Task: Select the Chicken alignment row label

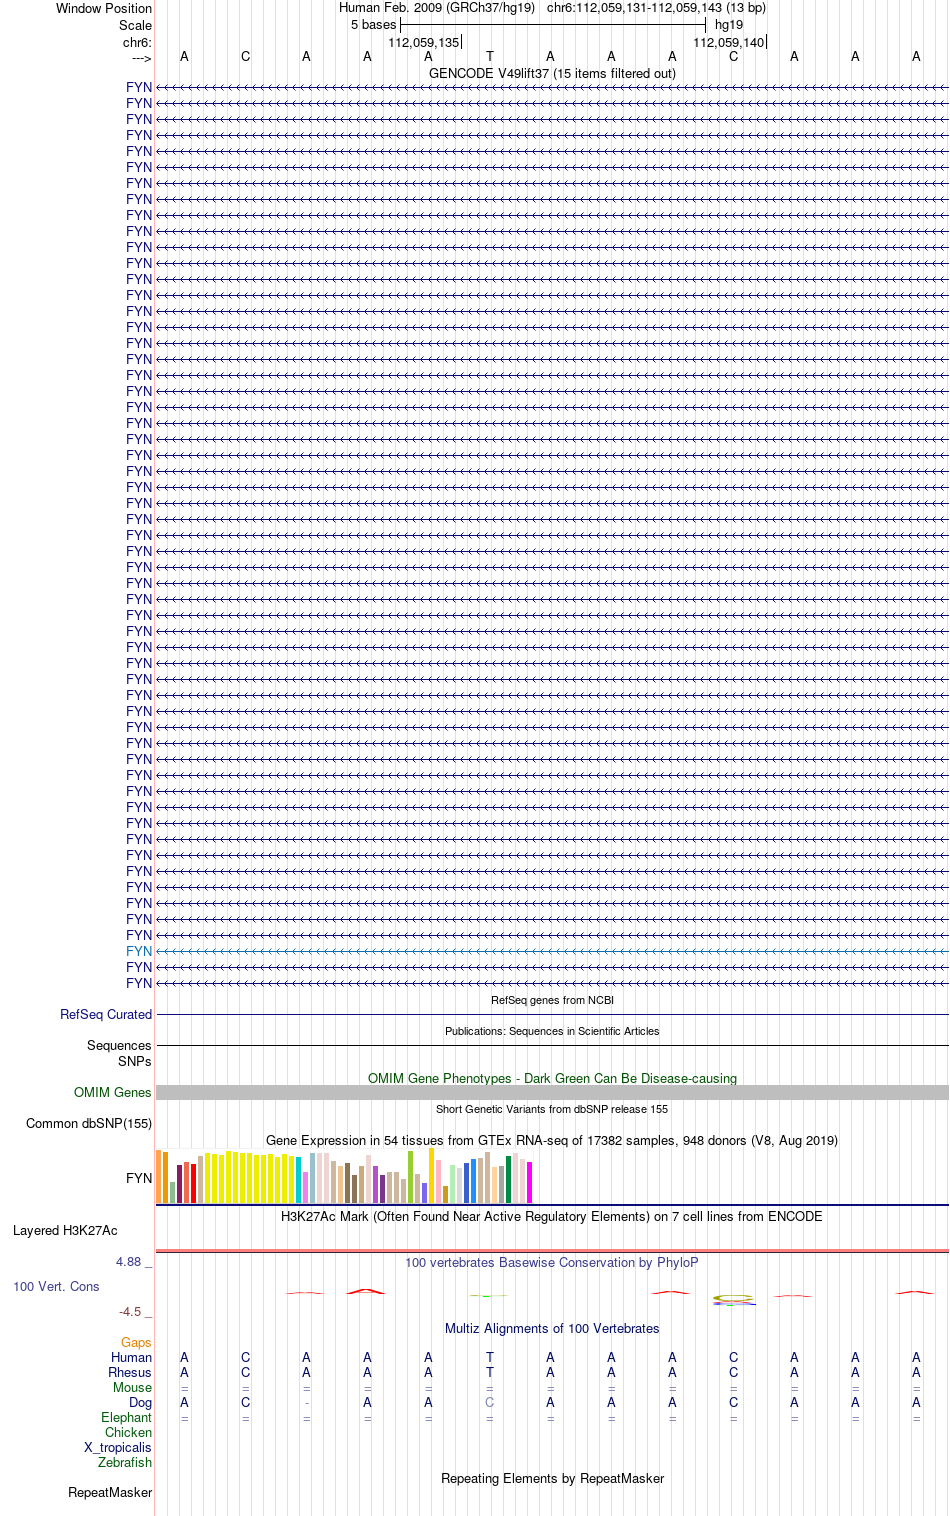Action: point(129,1432)
